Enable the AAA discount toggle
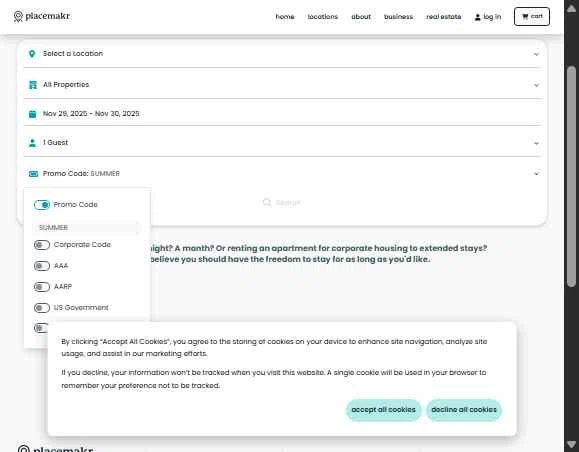The height and width of the screenshot is (452, 579). coord(42,266)
